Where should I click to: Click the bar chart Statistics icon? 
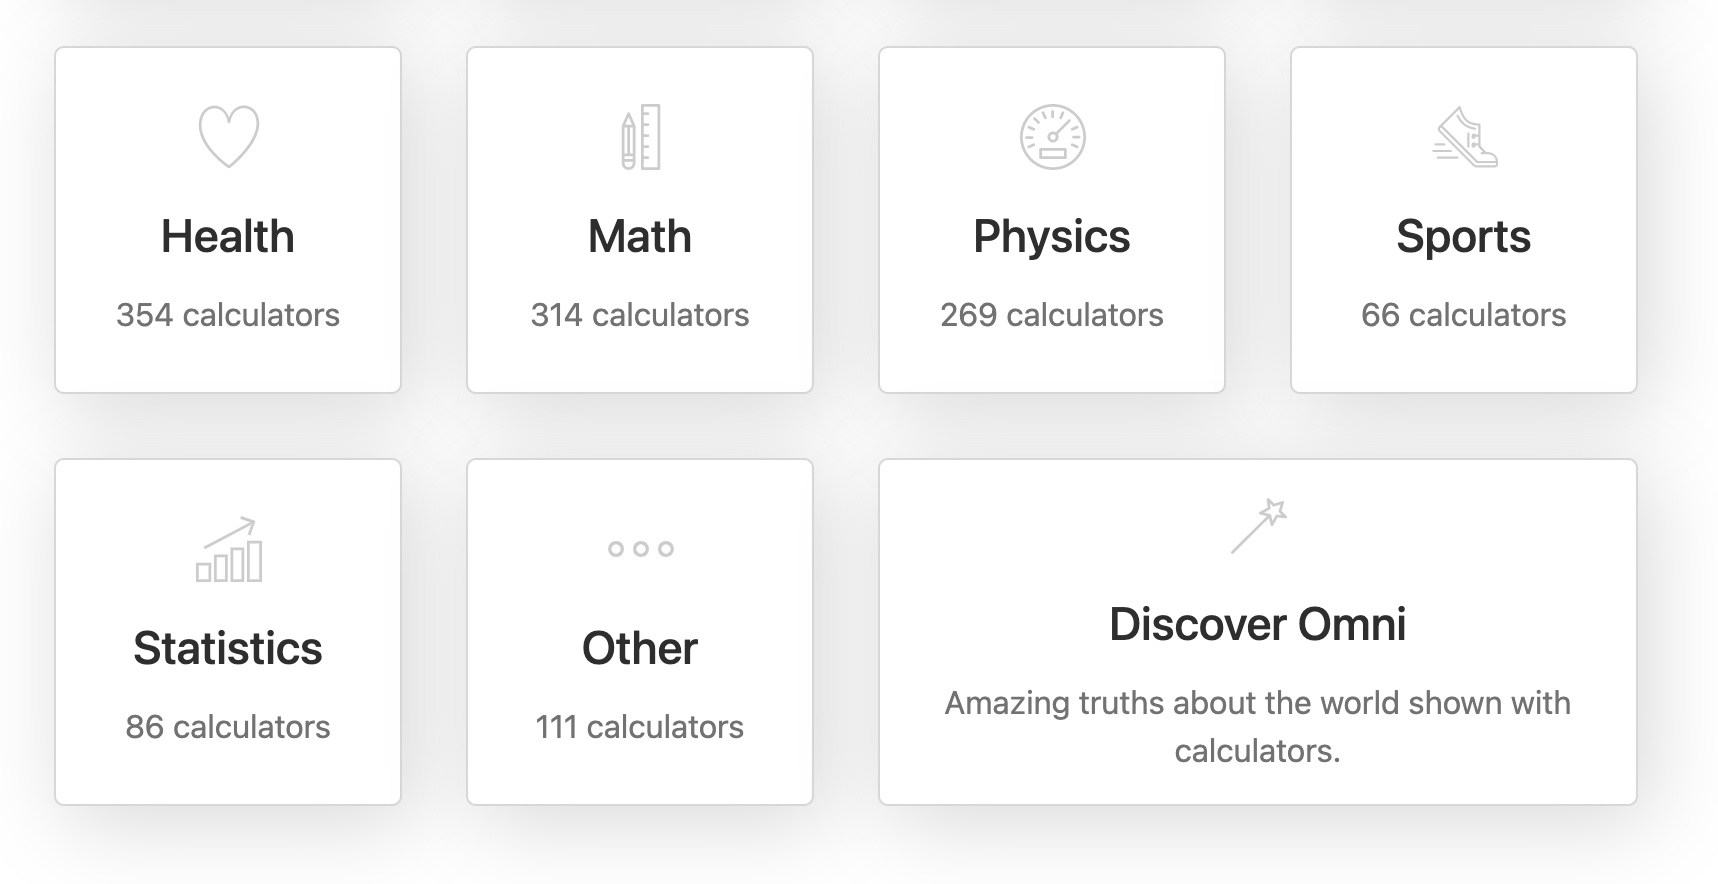pos(229,550)
